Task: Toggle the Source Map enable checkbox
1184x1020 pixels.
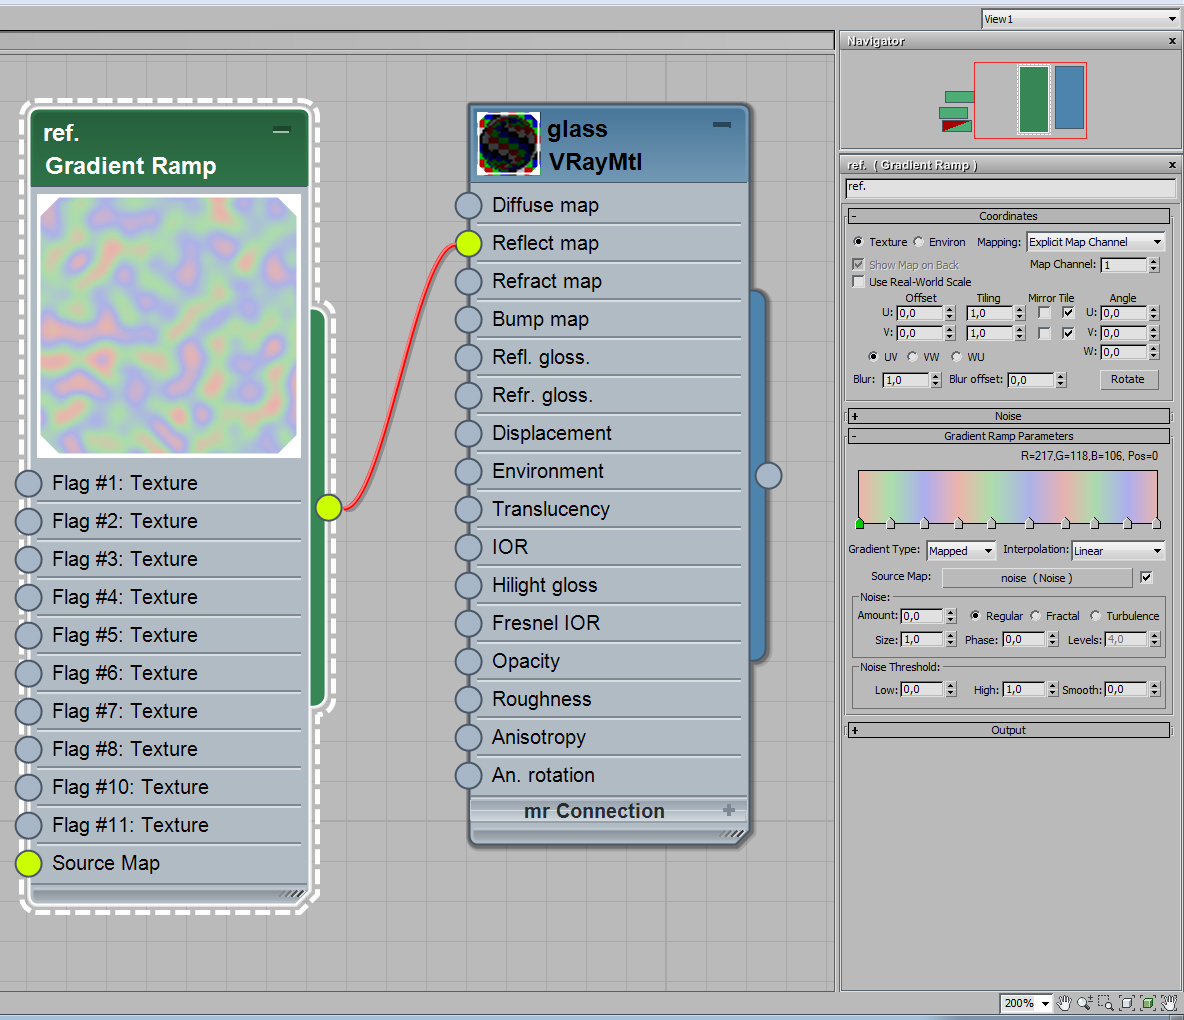Action: click(1146, 578)
